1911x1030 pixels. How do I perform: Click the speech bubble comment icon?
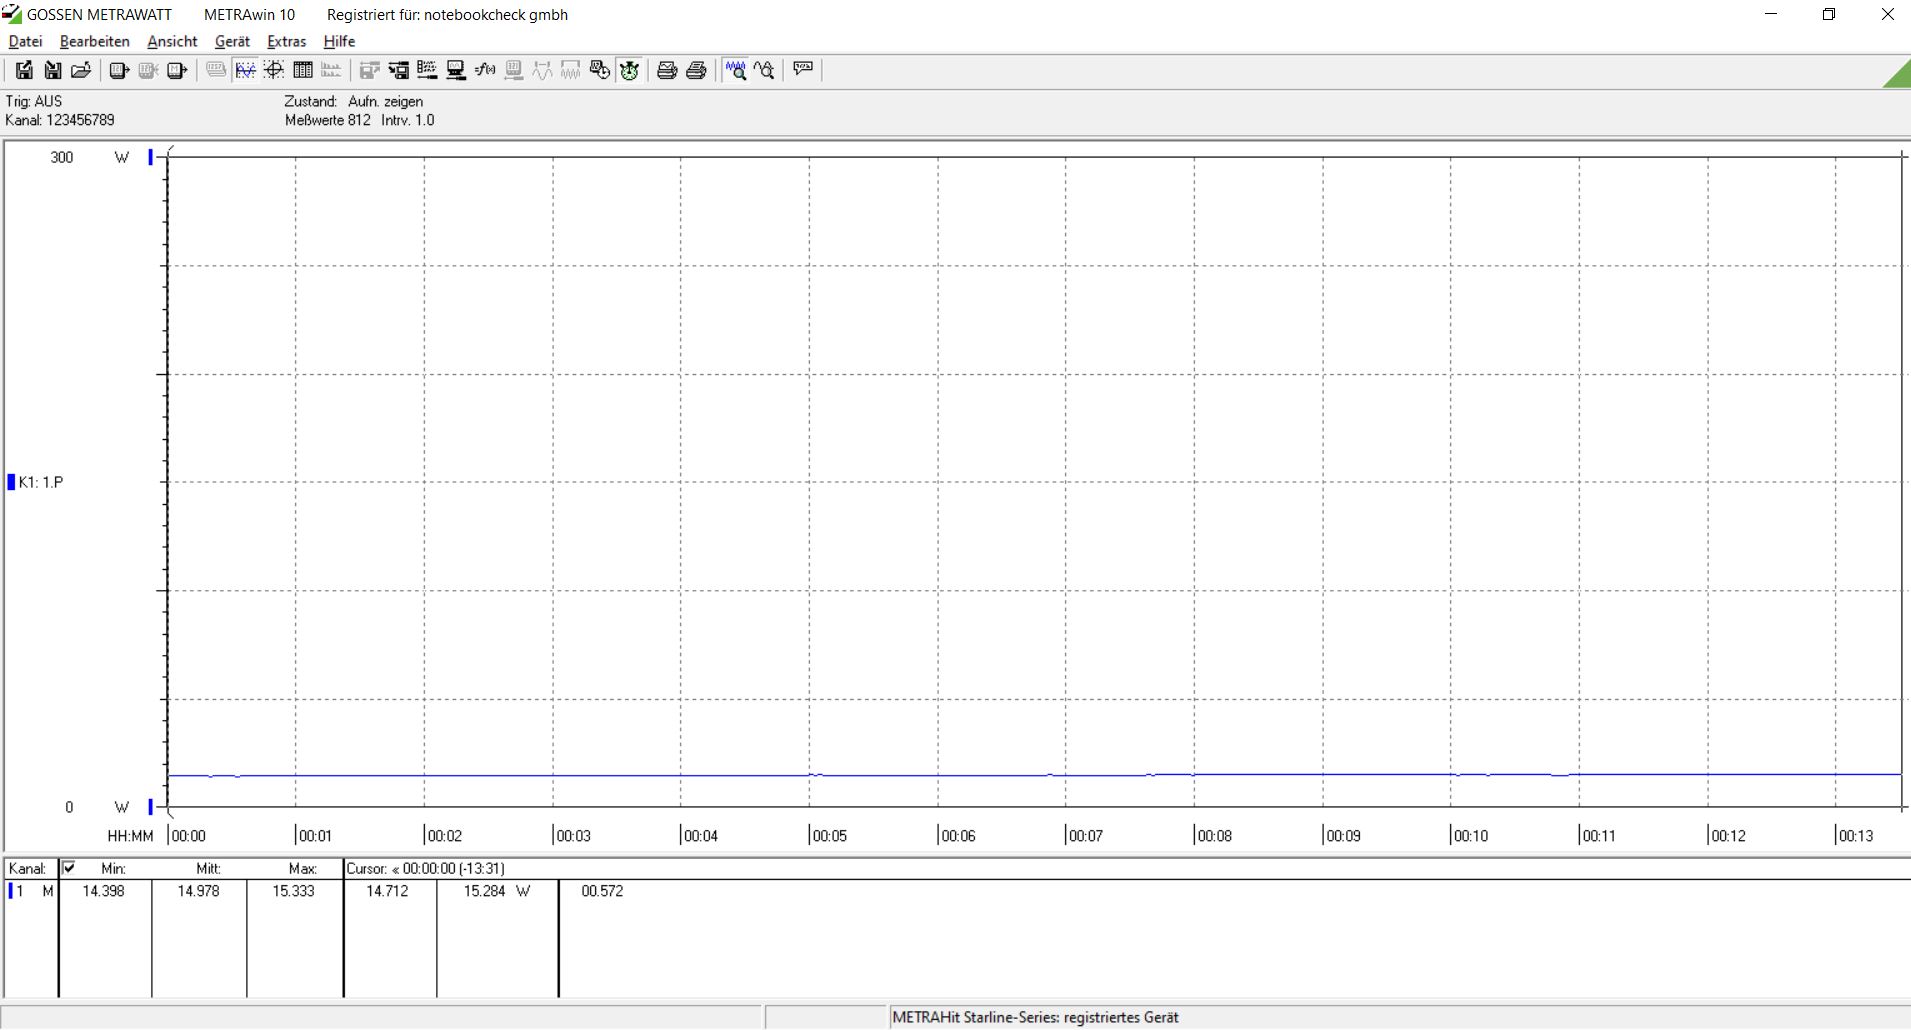(x=803, y=69)
